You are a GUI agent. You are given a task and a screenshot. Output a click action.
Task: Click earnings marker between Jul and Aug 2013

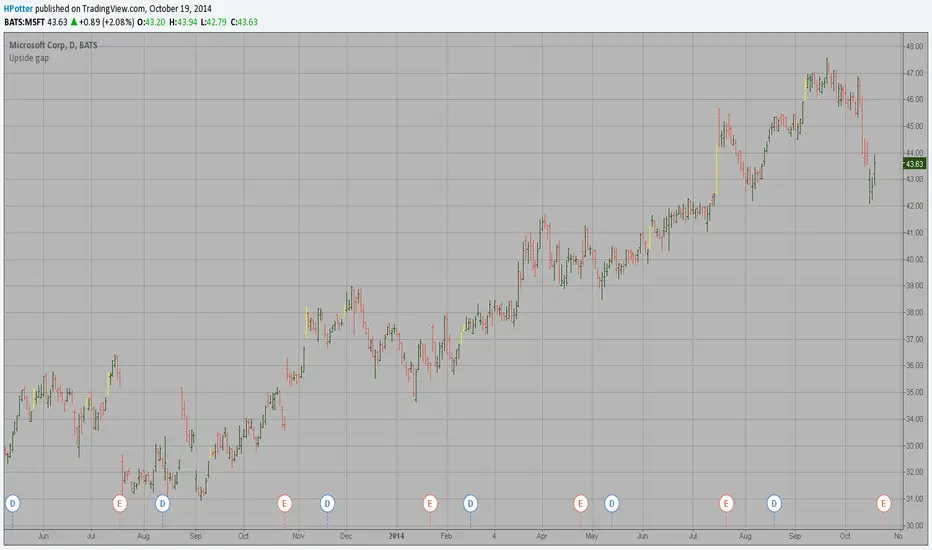click(120, 502)
